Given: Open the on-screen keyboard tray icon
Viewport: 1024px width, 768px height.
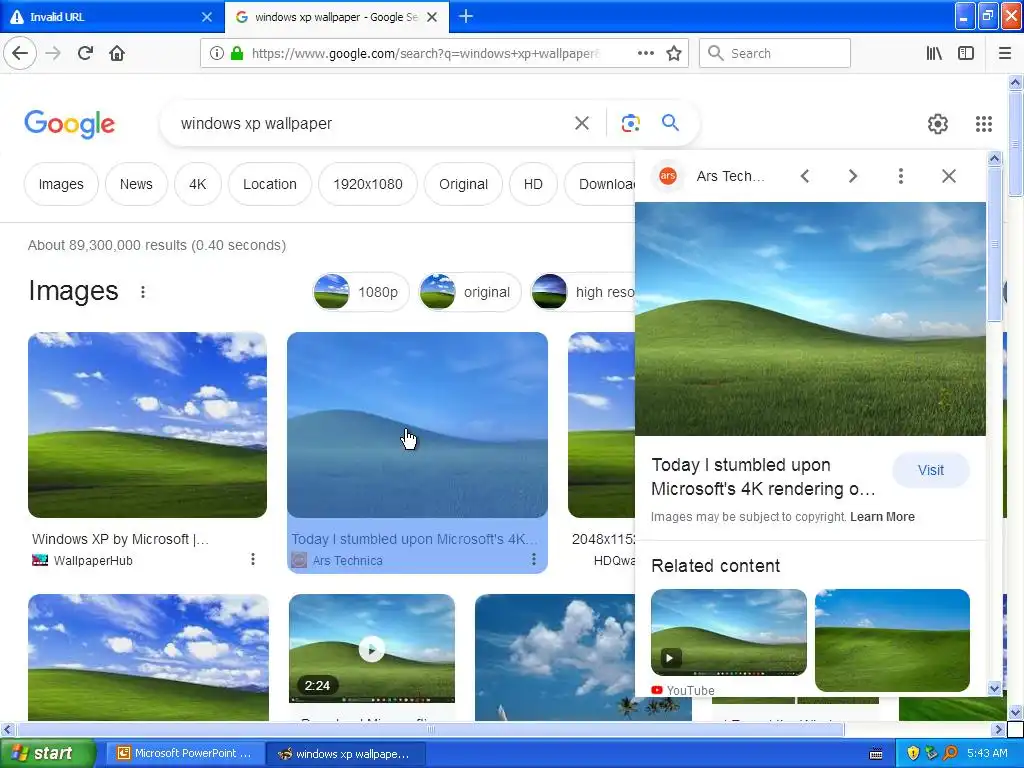Looking at the screenshot, I should (x=876, y=753).
